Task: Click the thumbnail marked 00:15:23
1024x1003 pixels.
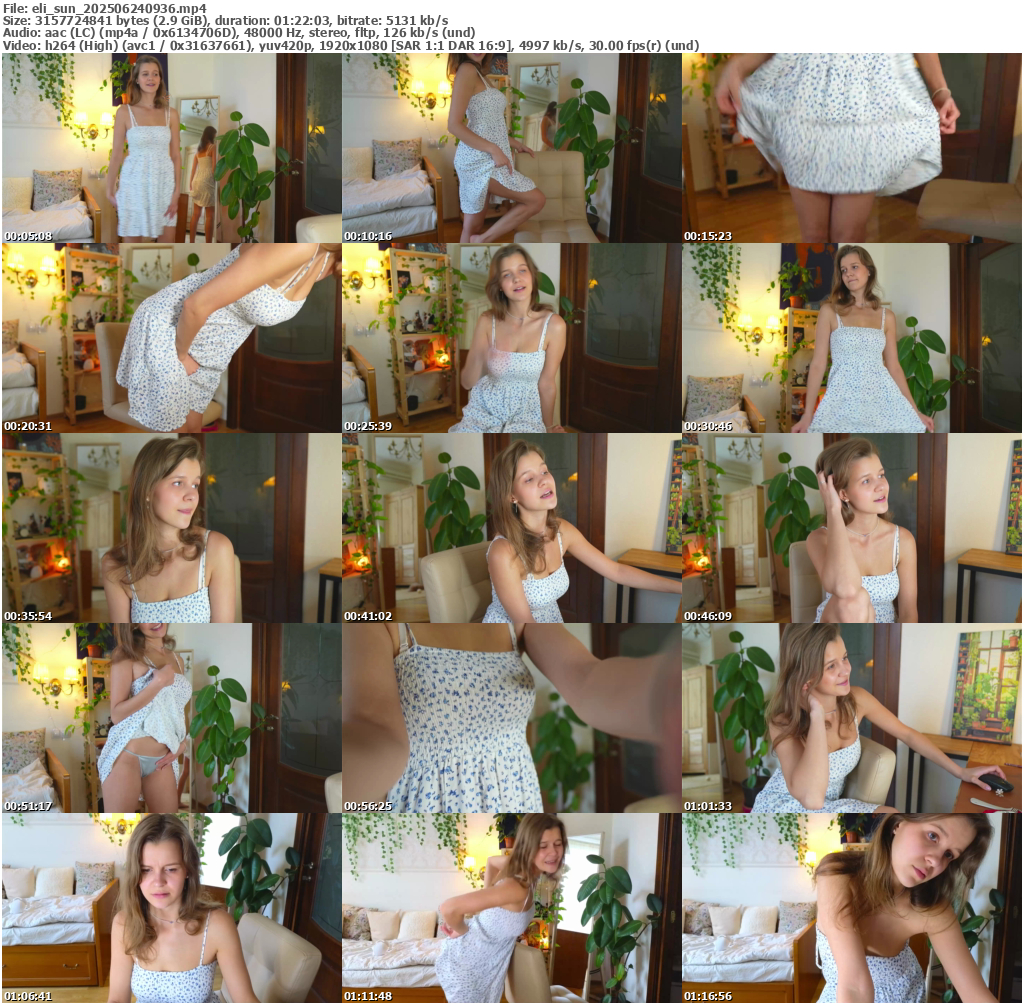Action: point(851,148)
